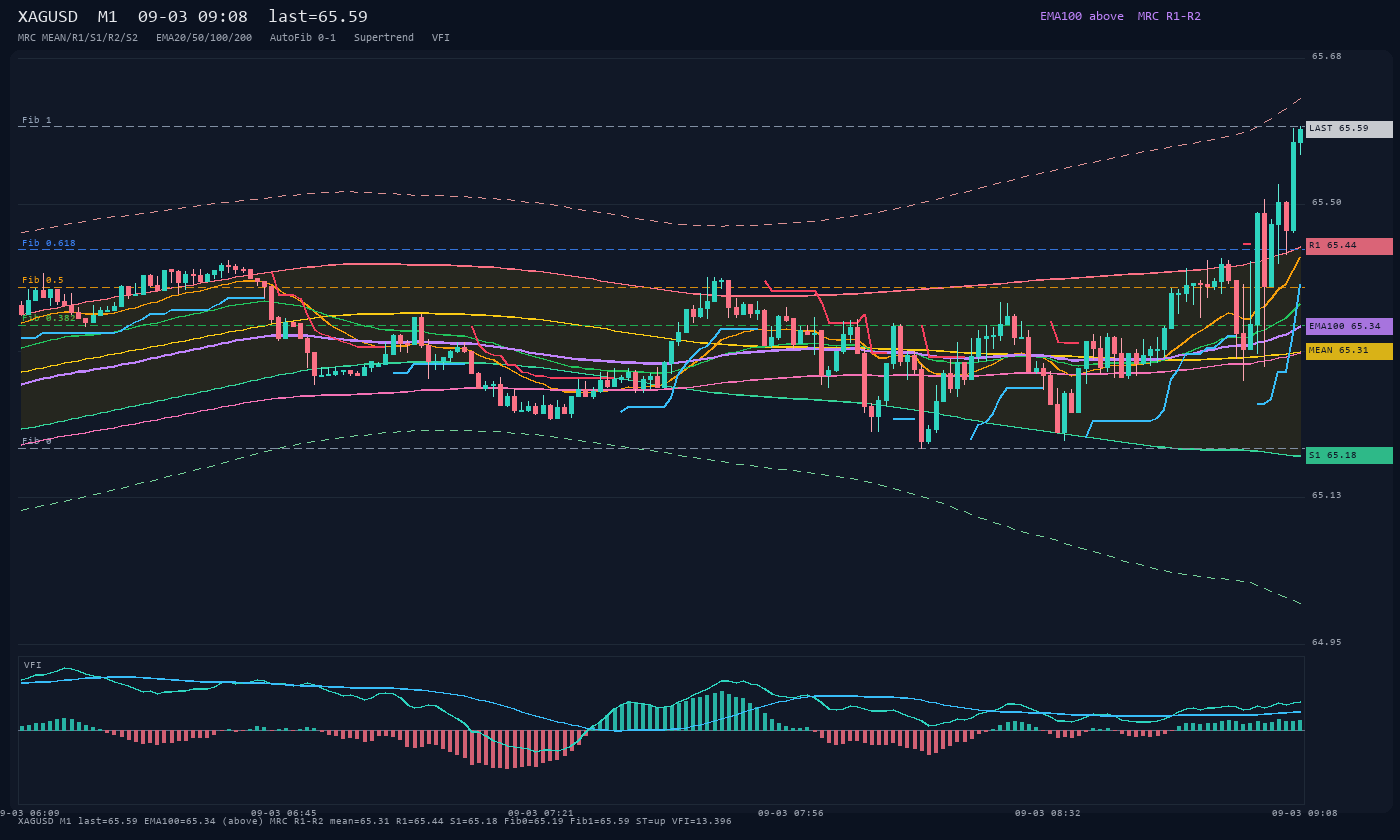The height and width of the screenshot is (840, 1400).
Task: Click the purple 'EMA100 above' status text
Action: (1082, 16)
